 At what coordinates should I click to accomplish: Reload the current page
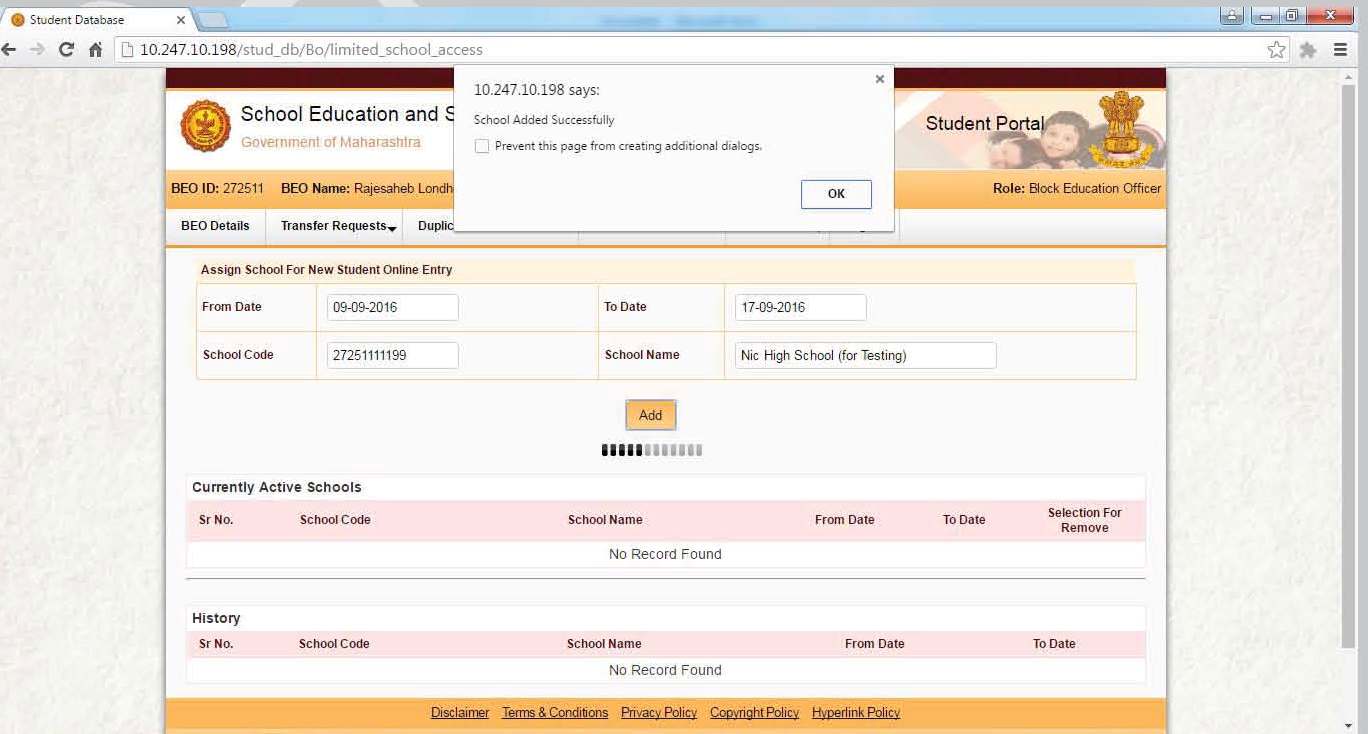click(x=66, y=48)
